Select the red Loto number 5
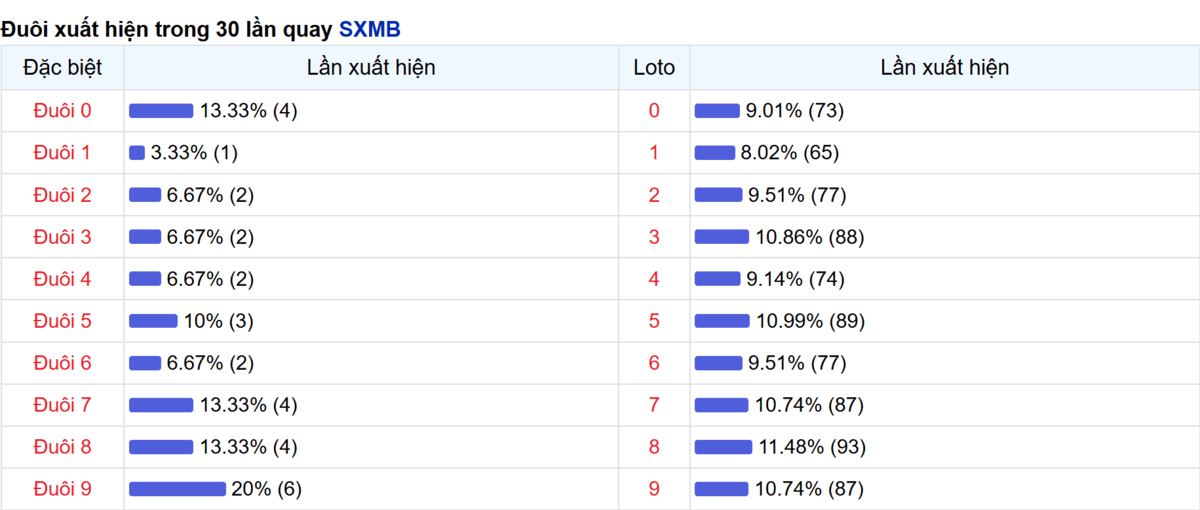Viewport: 1200px width, 510px height. [x=654, y=321]
